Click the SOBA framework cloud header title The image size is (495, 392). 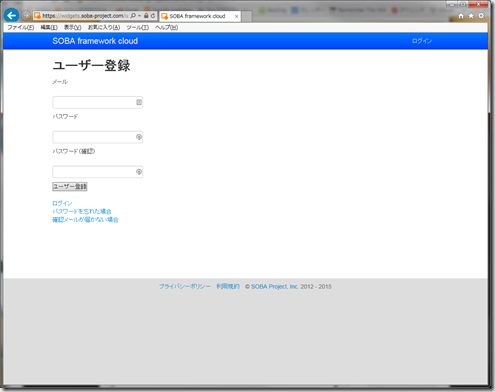click(x=95, y=41)
